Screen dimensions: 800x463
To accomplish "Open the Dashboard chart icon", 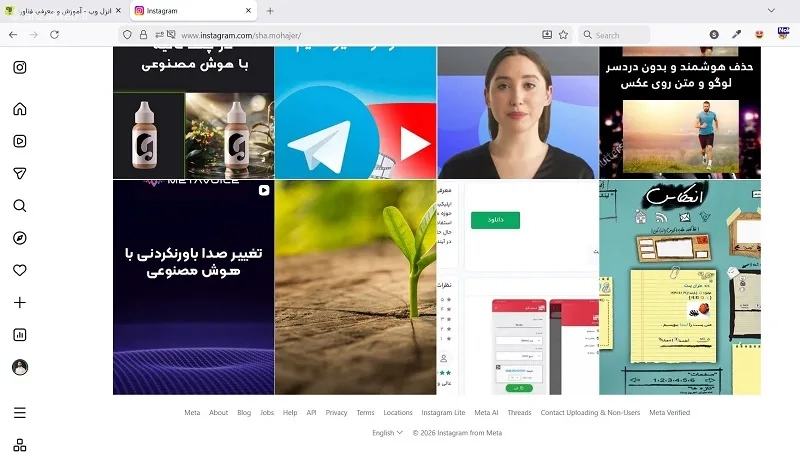I will pyautogui.click(x=20, y=335).
